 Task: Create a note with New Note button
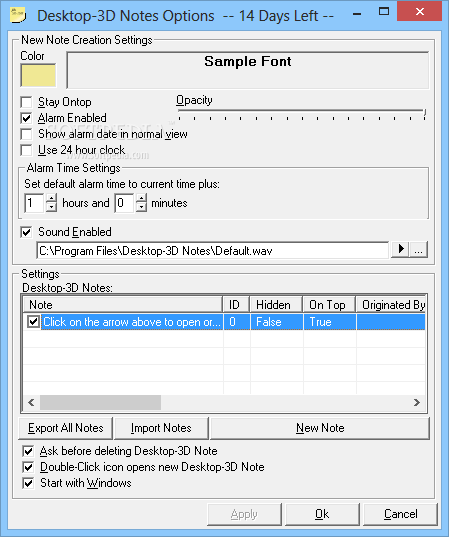(320, 428)
